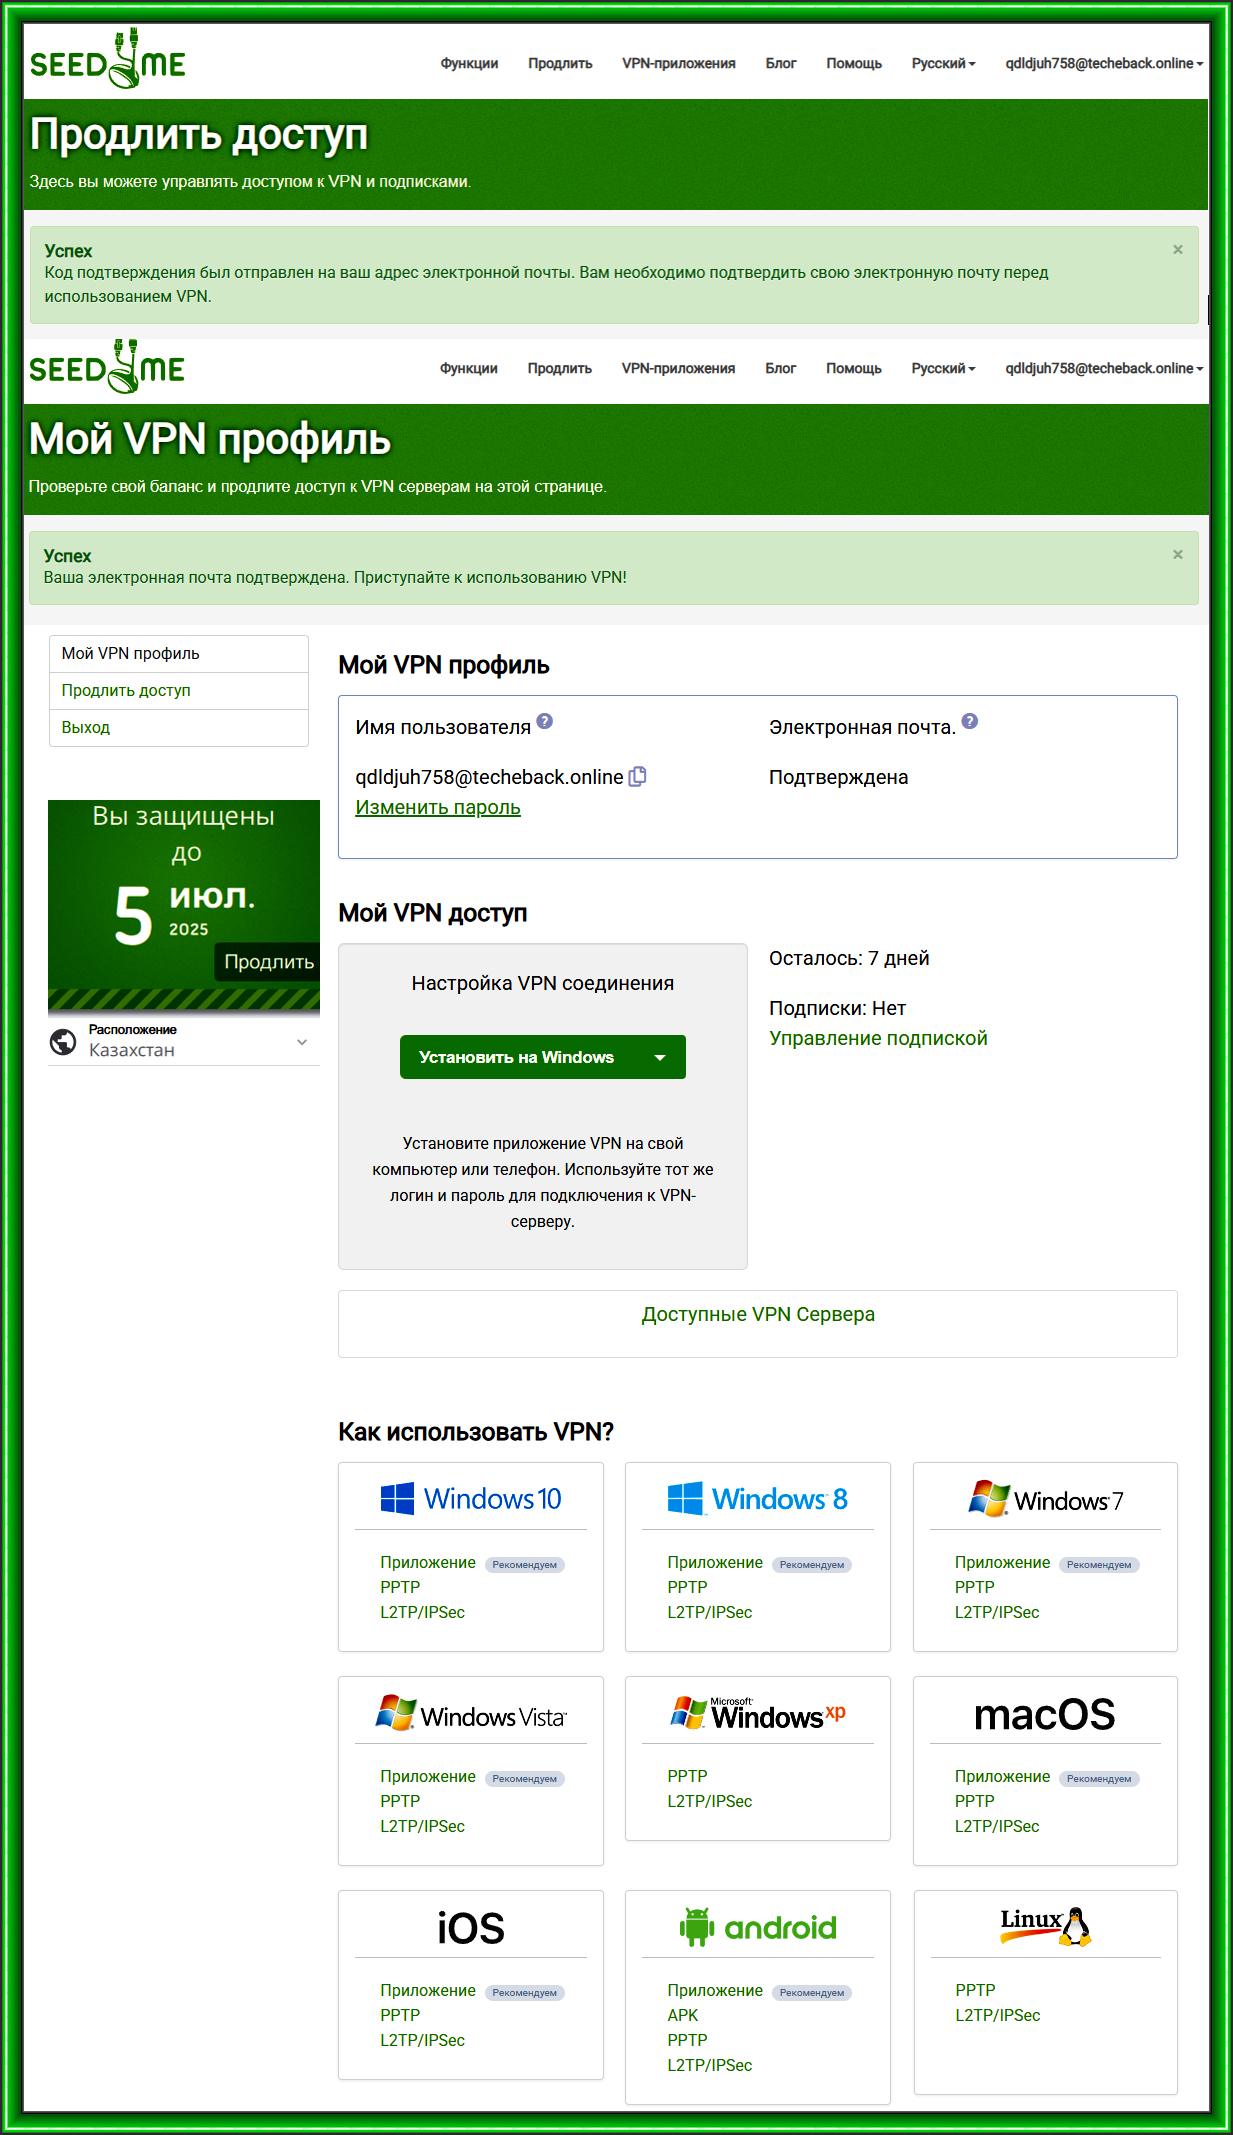This screenshot has width=1233, height=2135.
Task: Click the macOS logo
Action: point(1045,1714)
